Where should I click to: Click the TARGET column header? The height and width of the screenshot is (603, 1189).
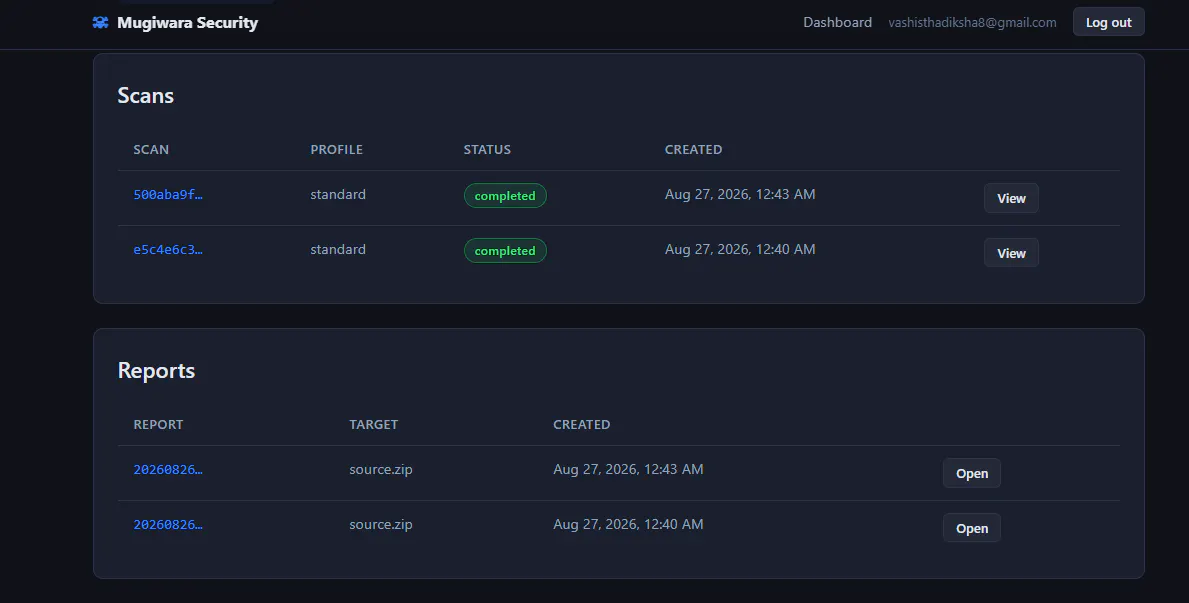[x=373, y=425]
